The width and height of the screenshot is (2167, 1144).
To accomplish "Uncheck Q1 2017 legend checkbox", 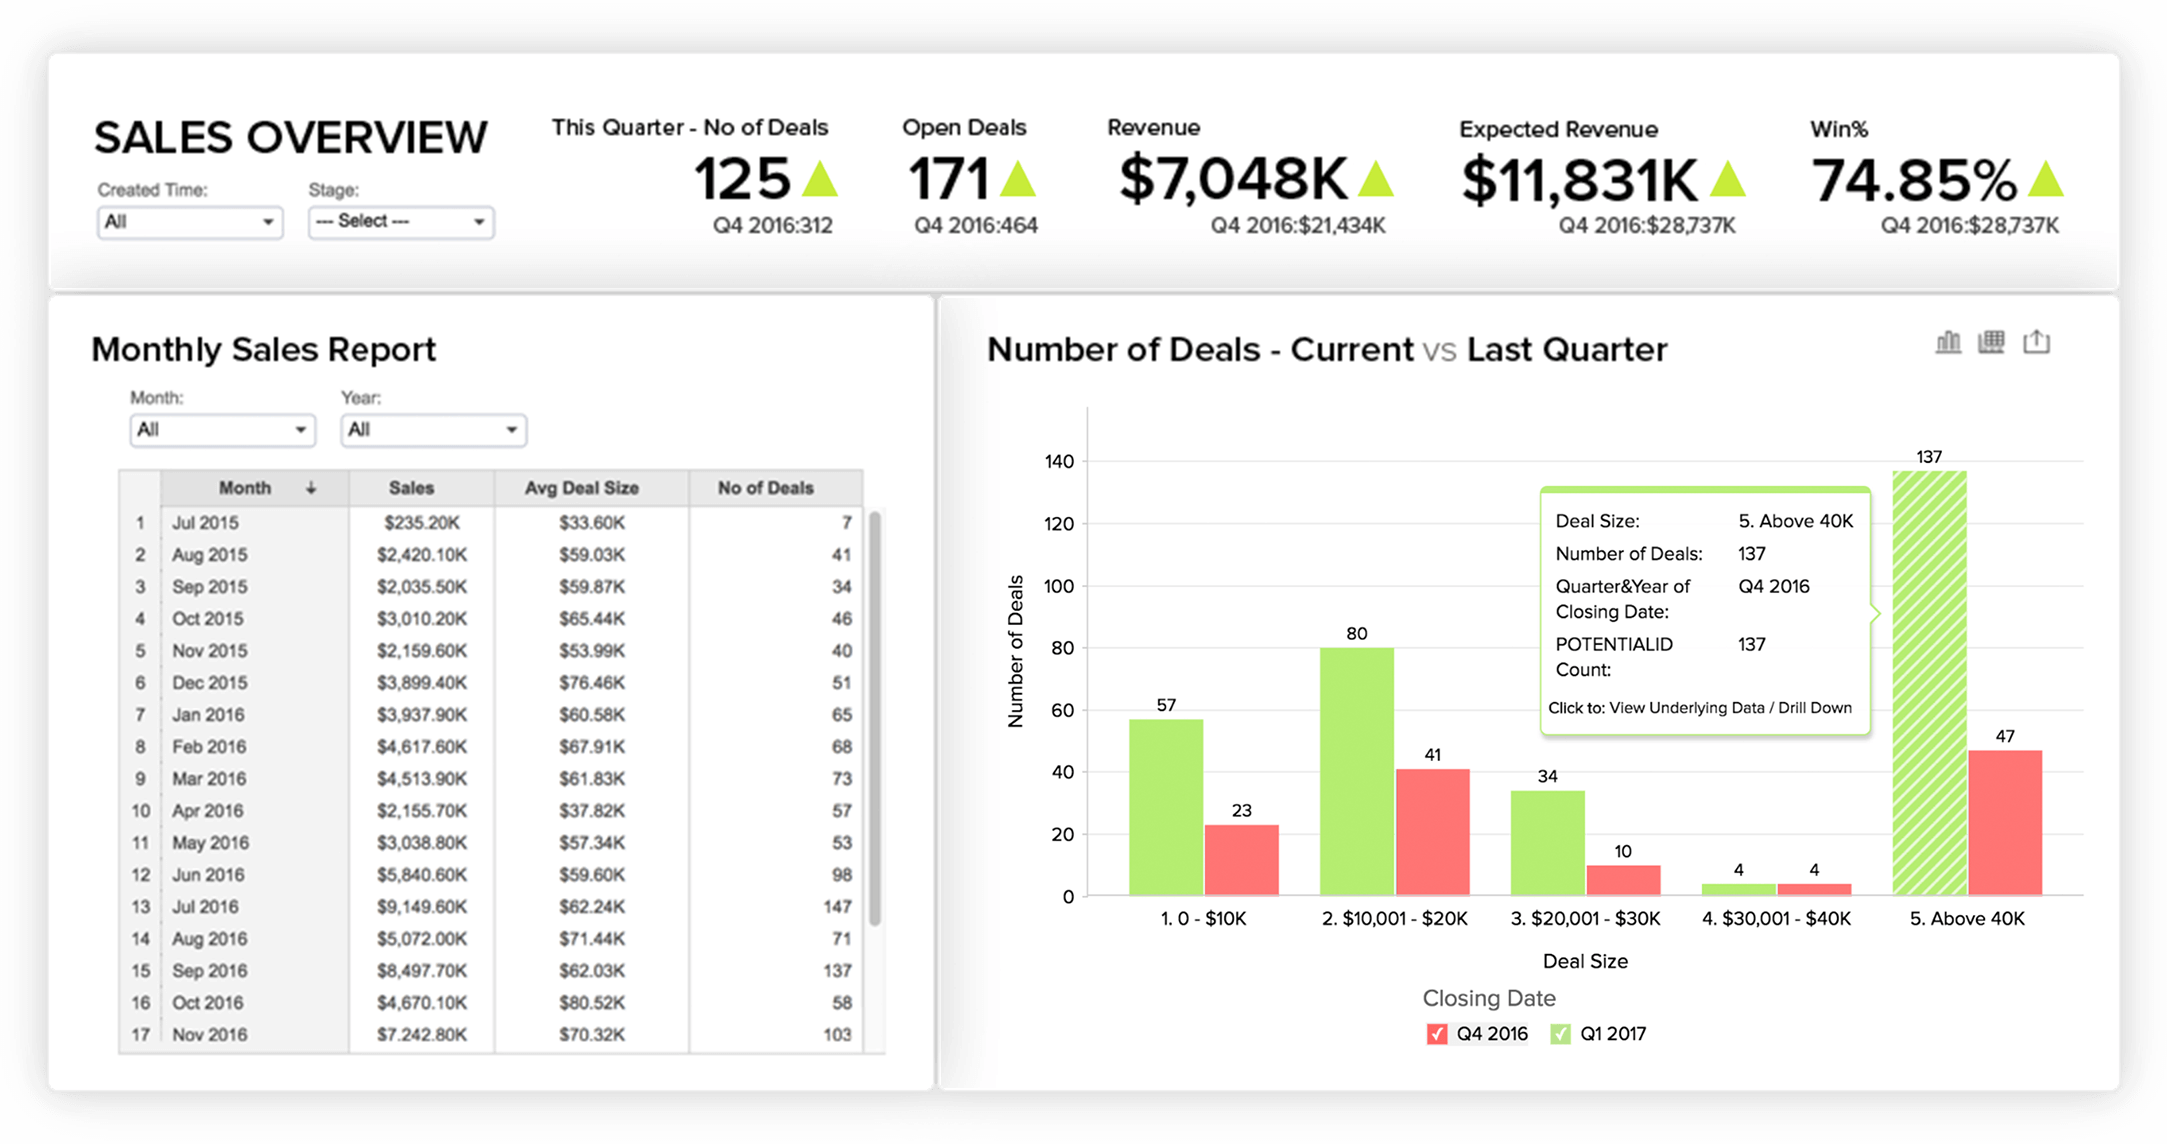I will (x=1560, y=1034).
